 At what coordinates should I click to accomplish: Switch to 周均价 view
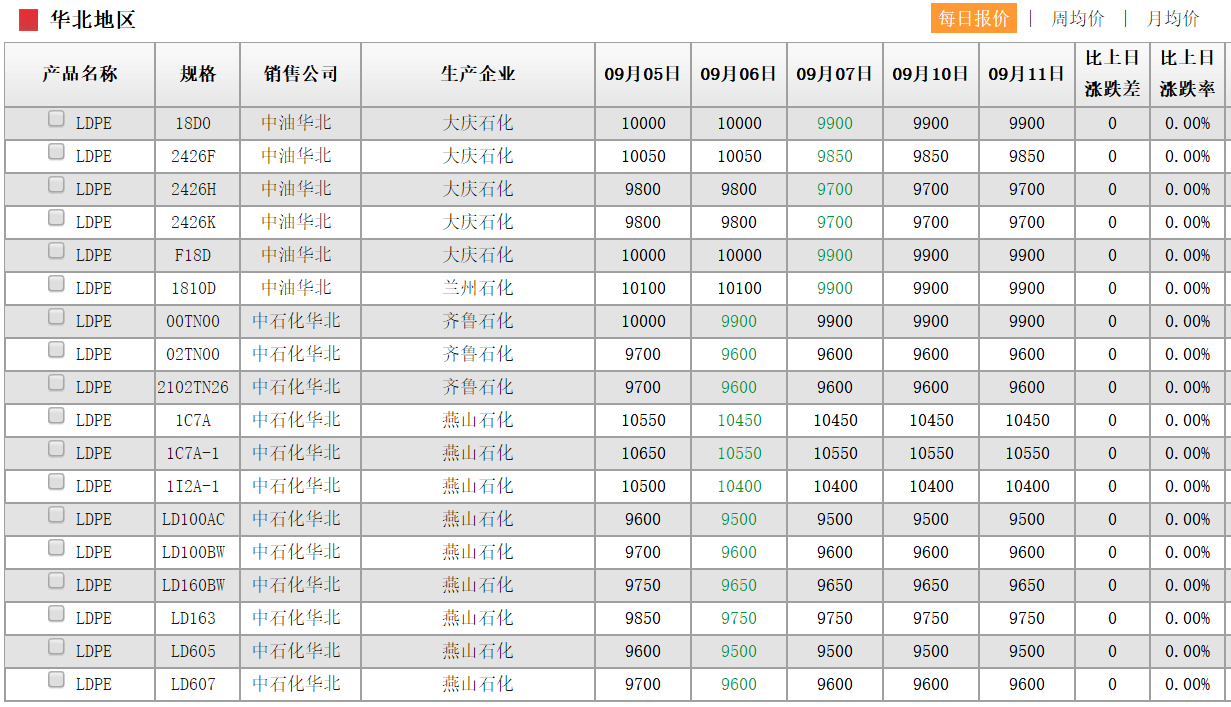click(x=1078, y=18)
